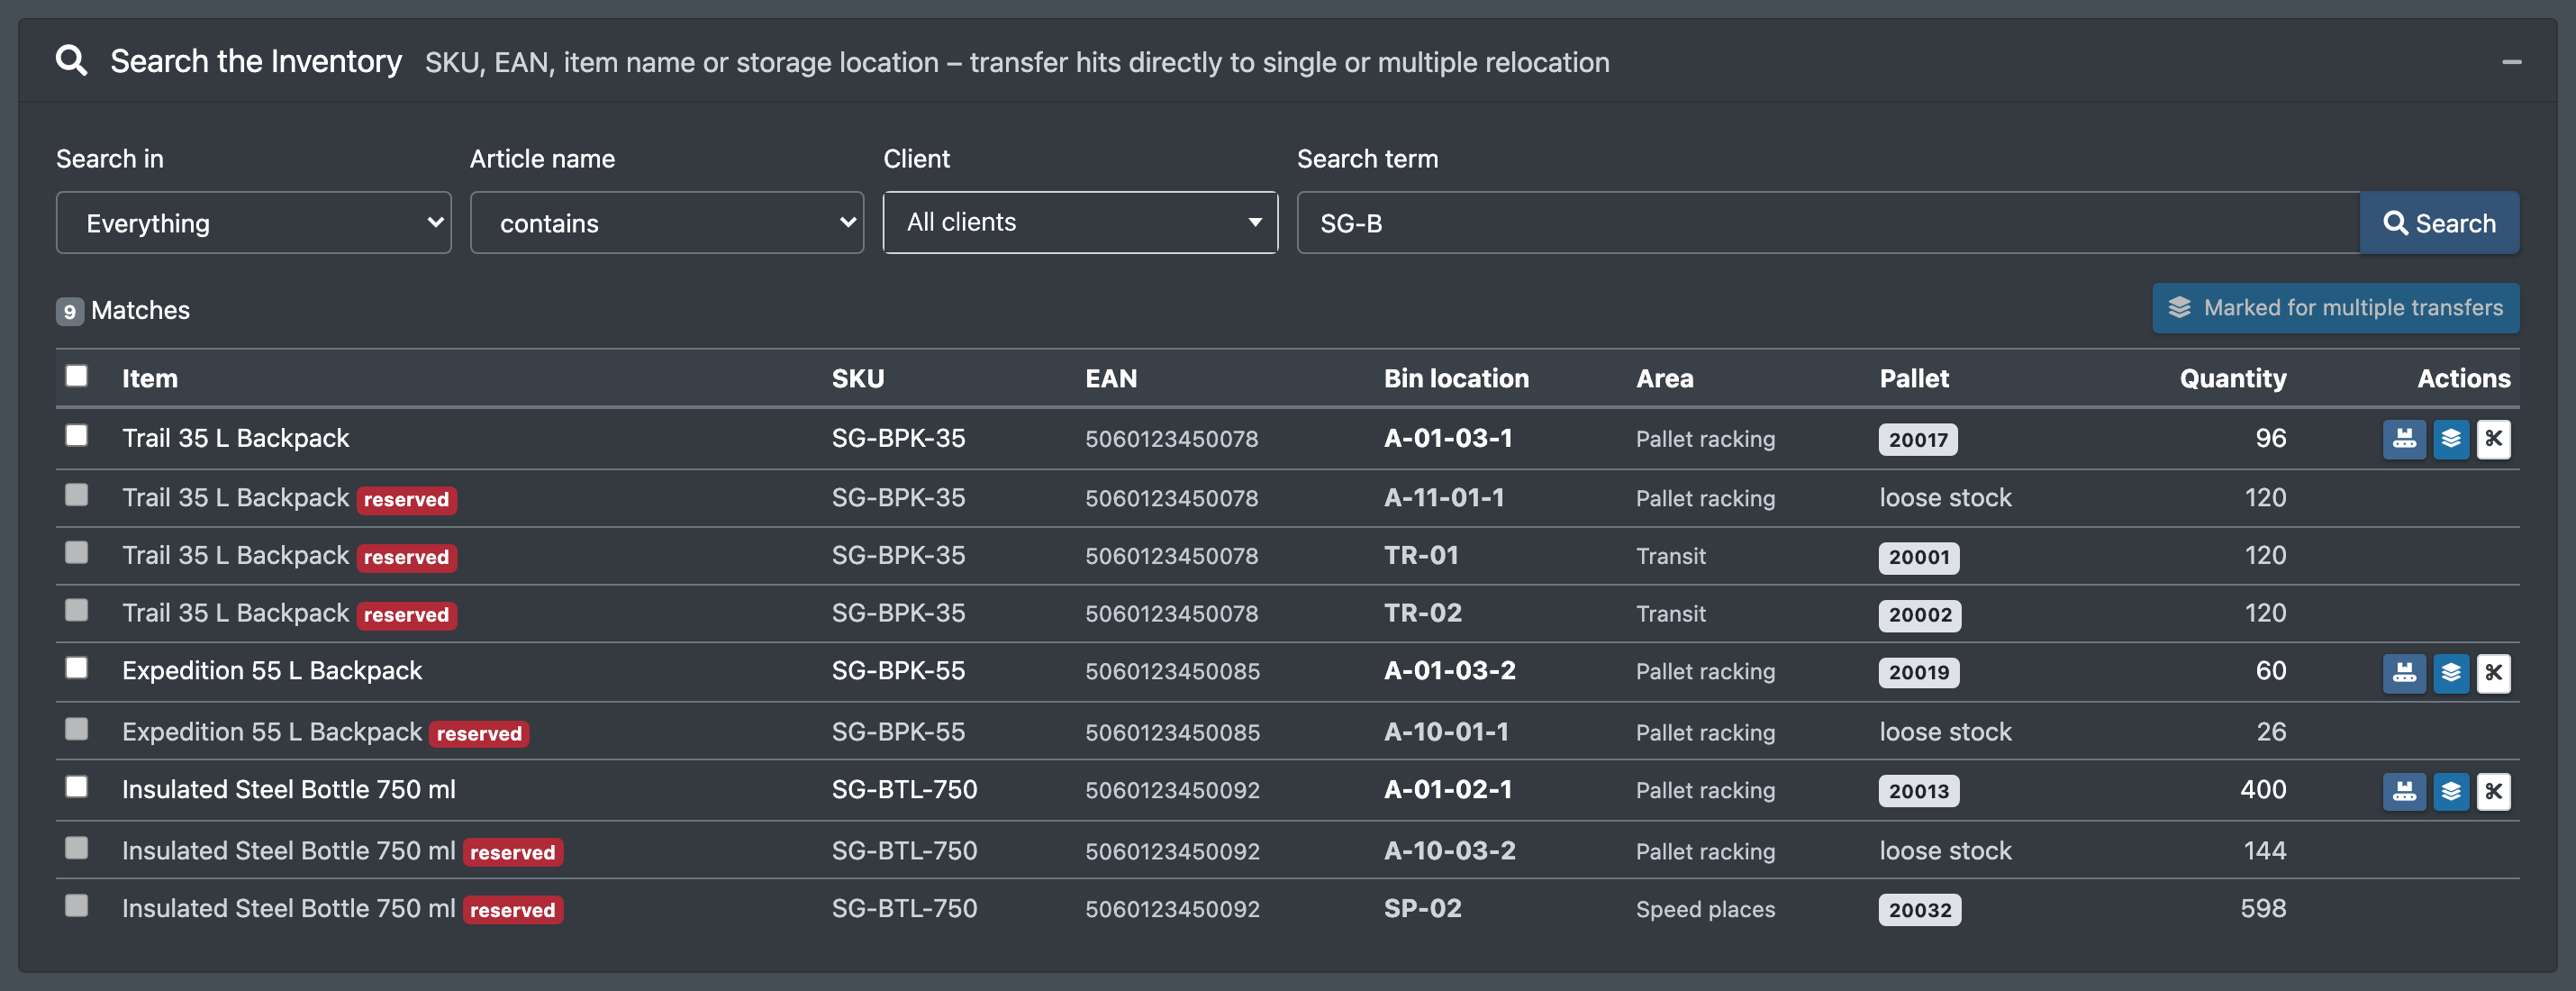The image size is (2576, 991).
Task: Click the pallet badge 20001
Action: tap(1919, 557)
